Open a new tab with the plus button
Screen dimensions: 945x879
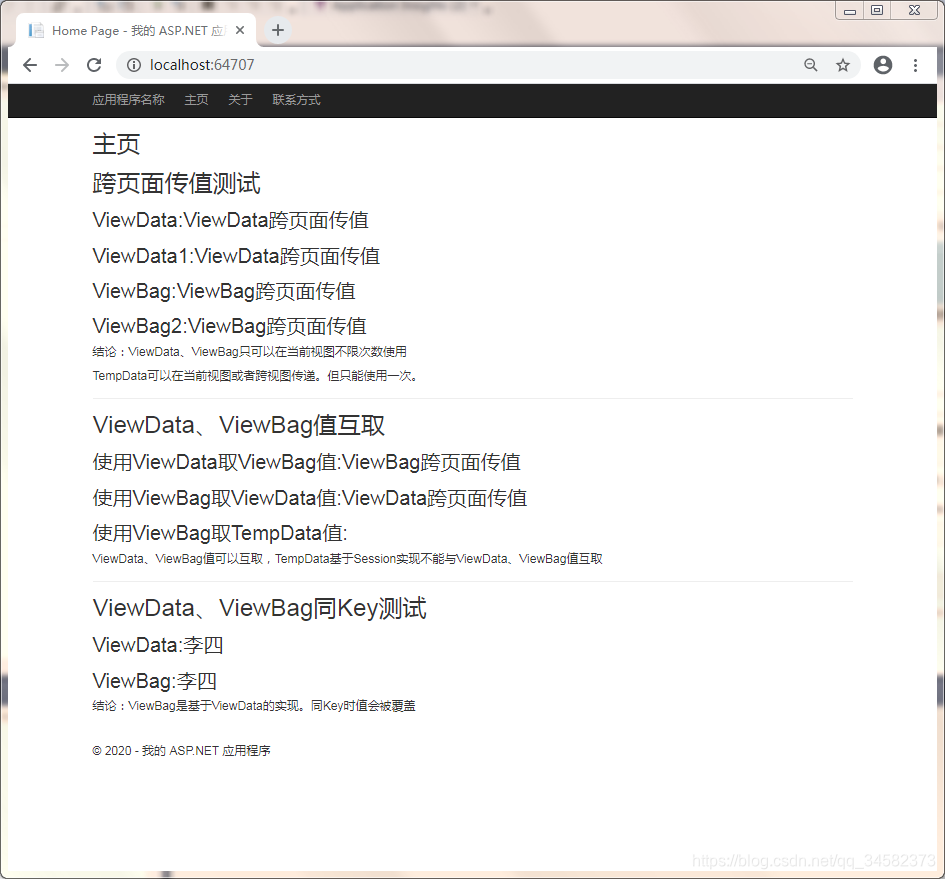[x=278, y=30]
